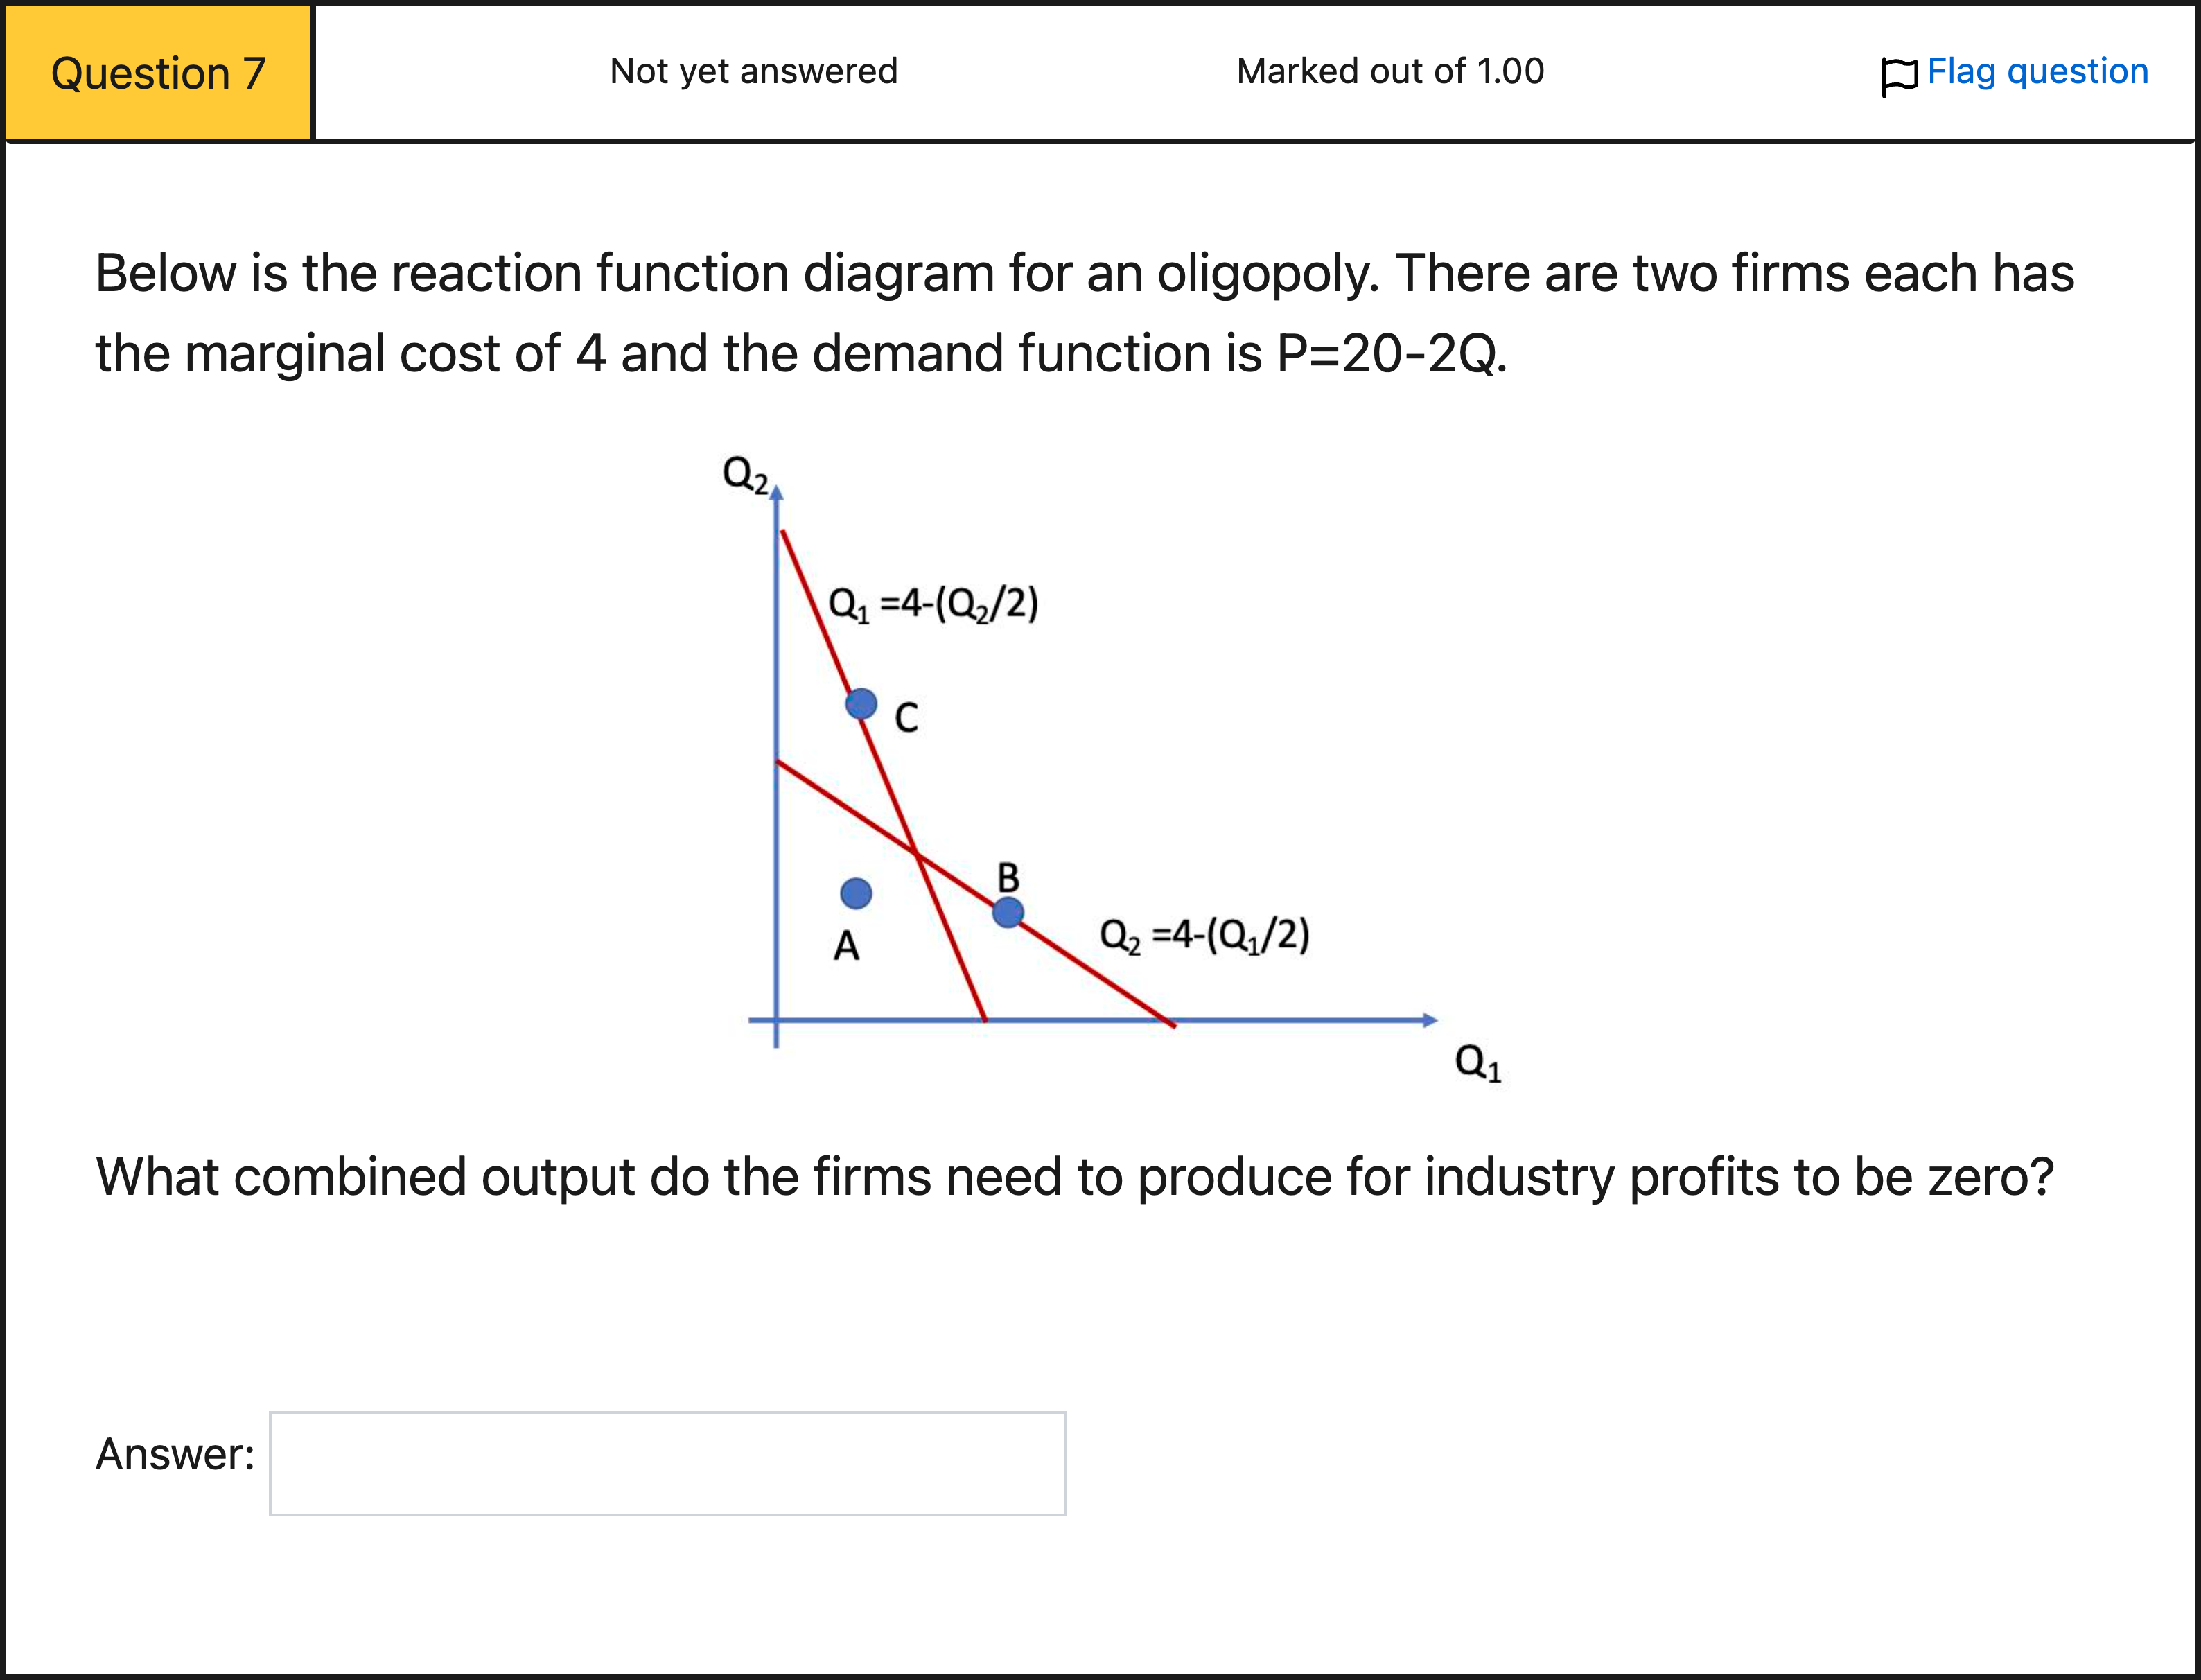Click inside the Answer input box

tap(667, 1462)
